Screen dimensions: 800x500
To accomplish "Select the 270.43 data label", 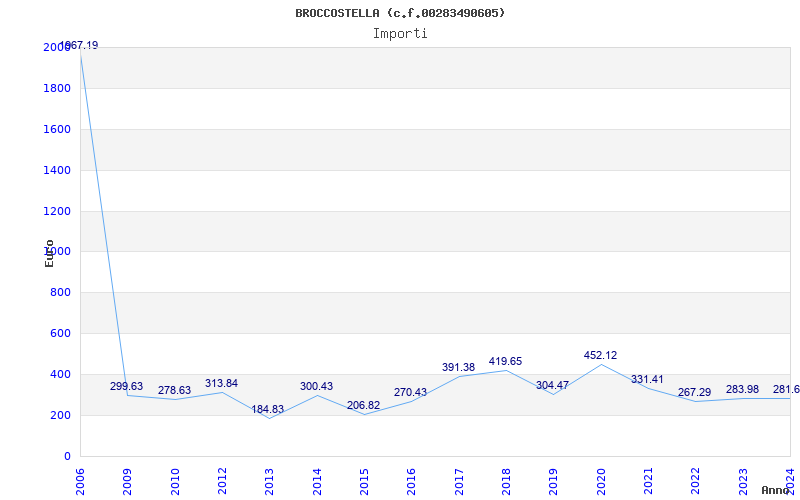I will (x=410, y=392).
